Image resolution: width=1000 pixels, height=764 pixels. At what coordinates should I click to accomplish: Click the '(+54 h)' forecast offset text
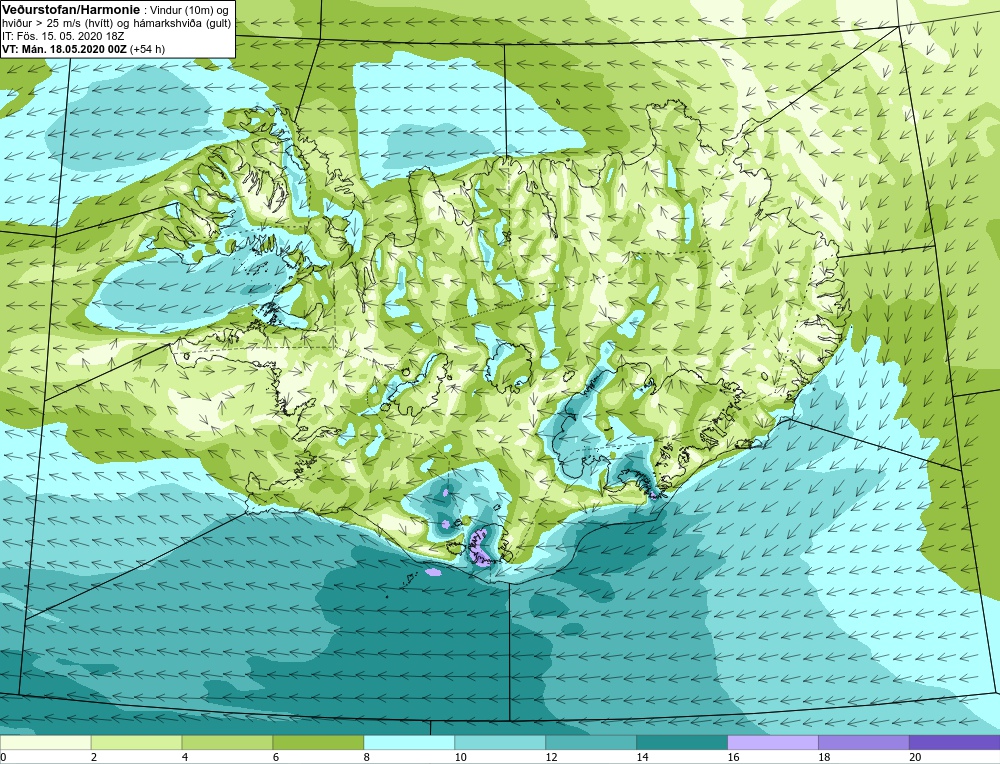pos(147,49)
